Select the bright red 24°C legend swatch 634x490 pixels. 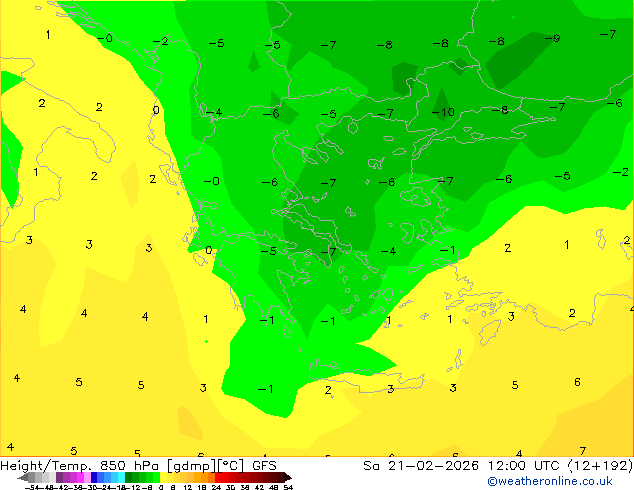coord(218,477)
